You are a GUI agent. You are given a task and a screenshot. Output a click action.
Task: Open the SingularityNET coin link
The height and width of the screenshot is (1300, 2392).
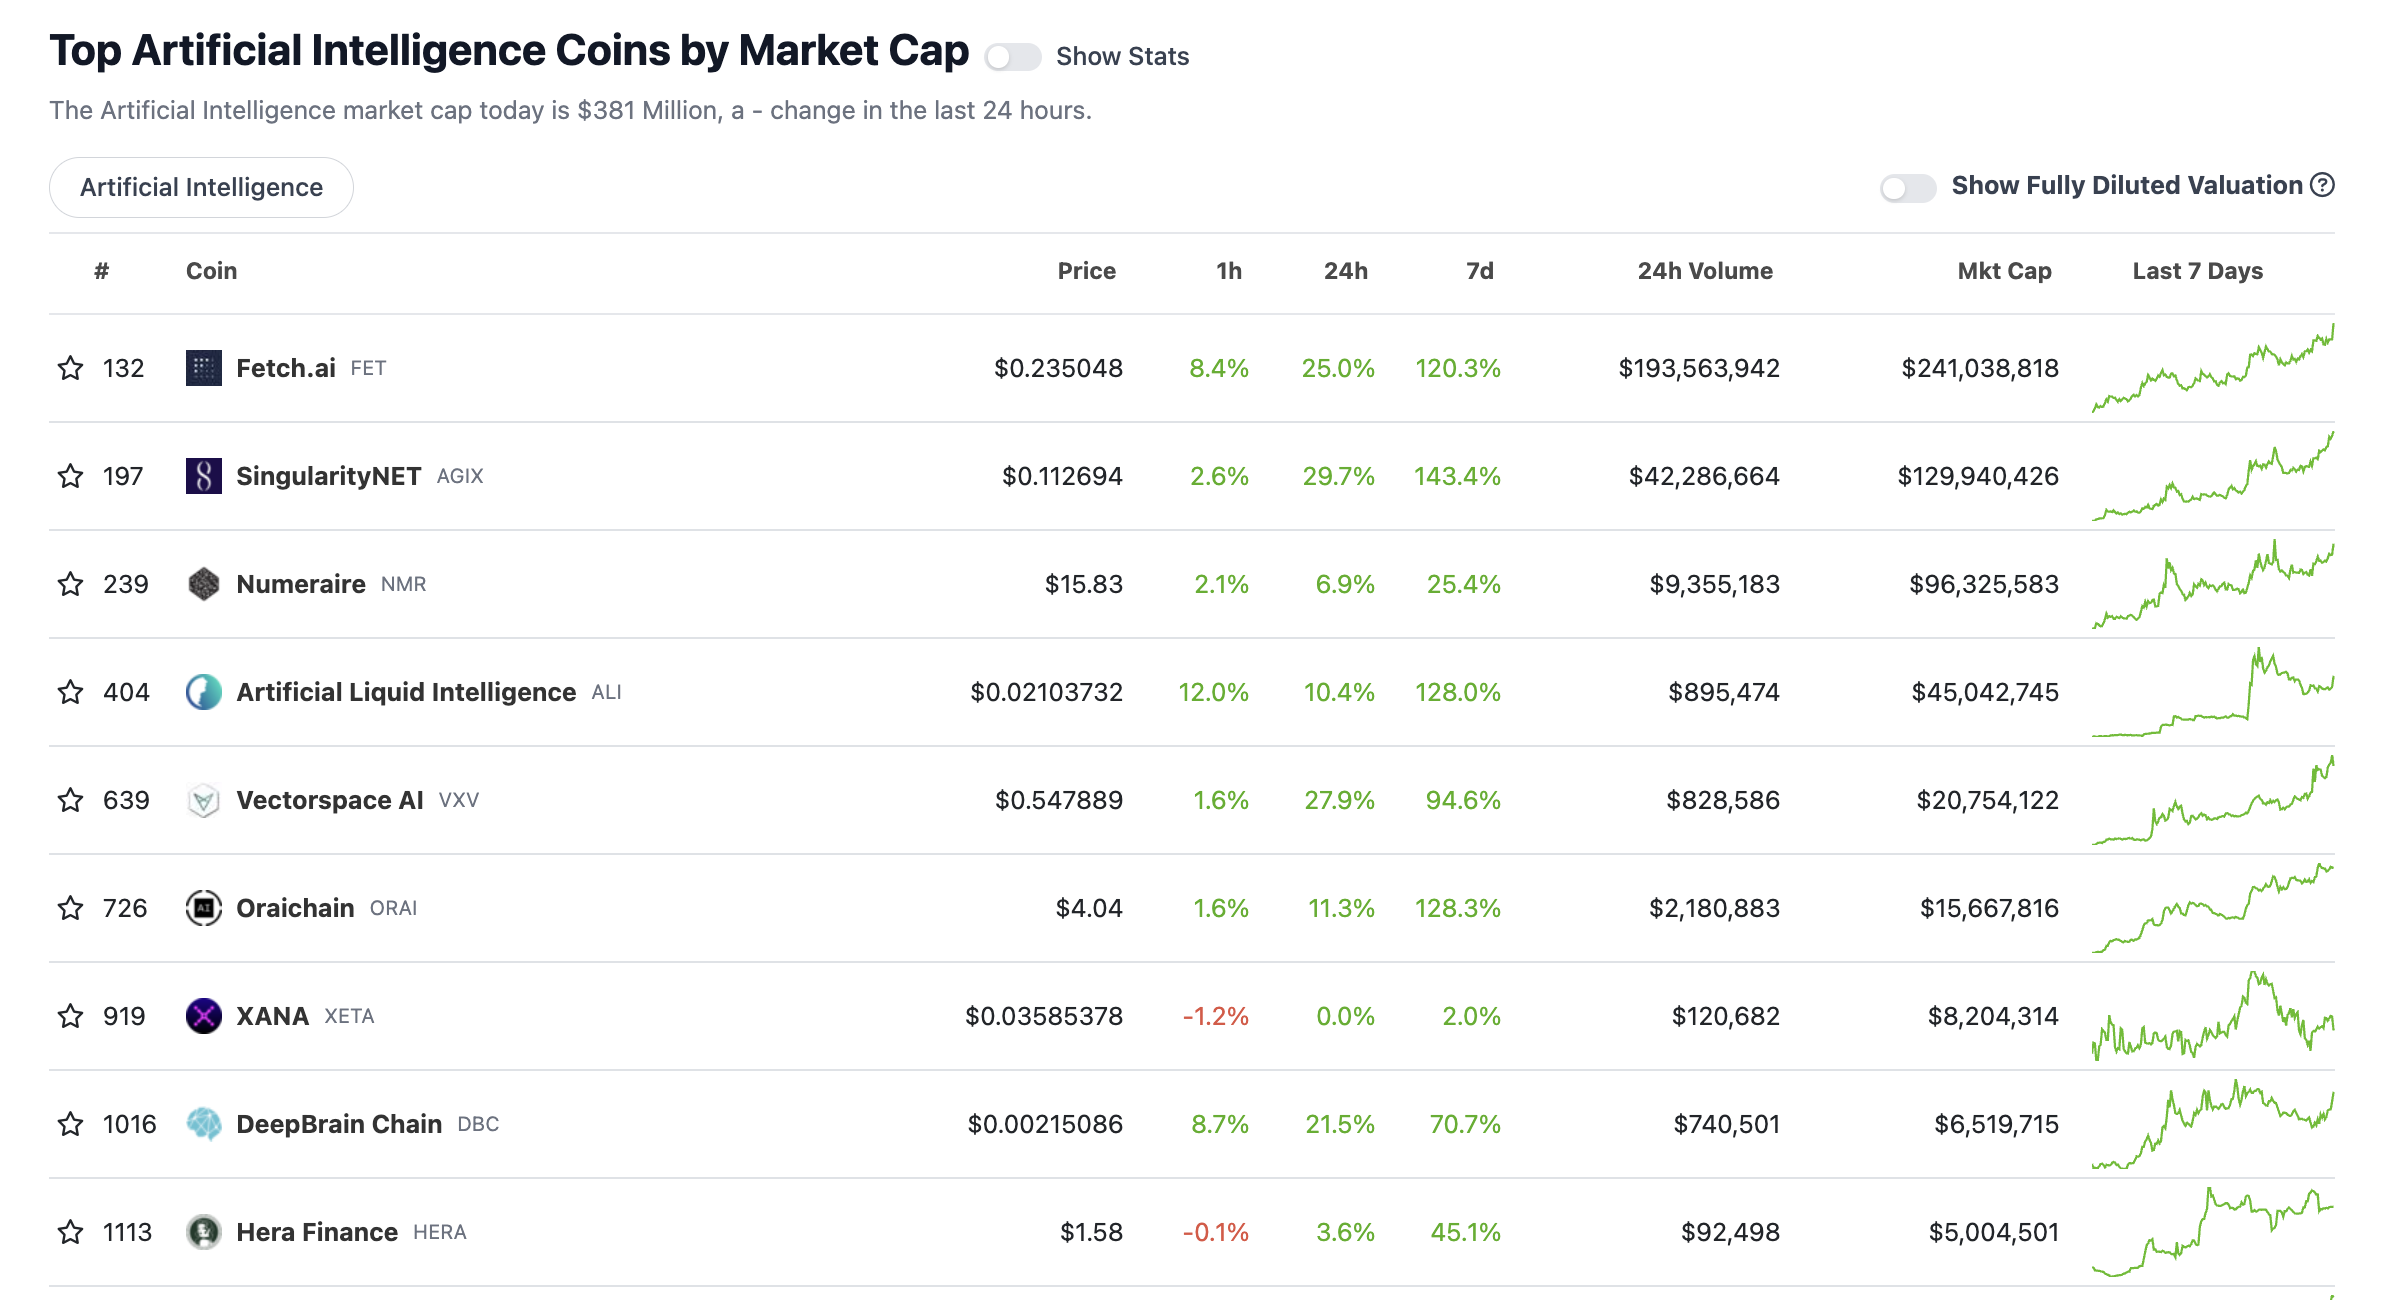(328, 476)
